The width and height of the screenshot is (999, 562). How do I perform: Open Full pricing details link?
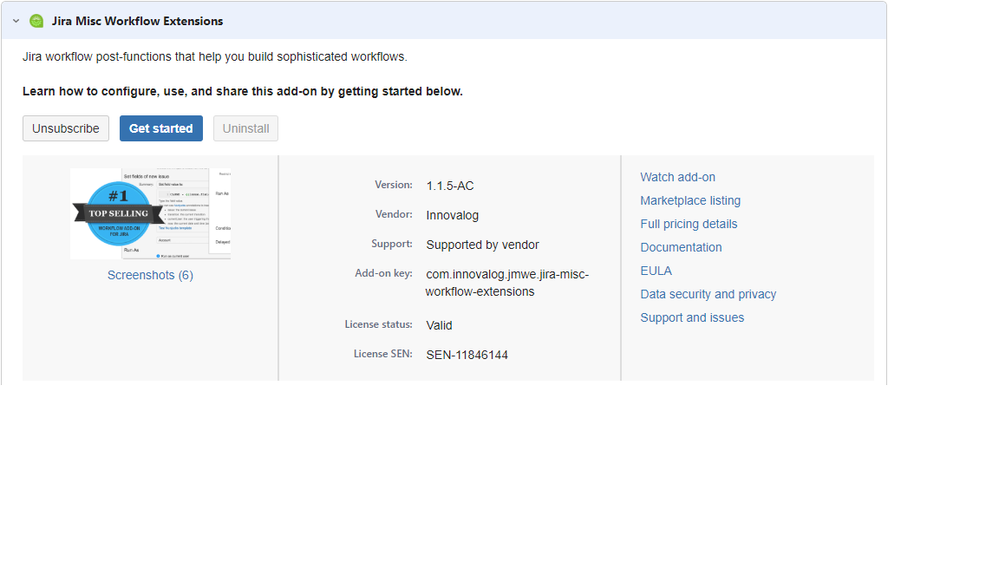[x=689, y=224]
